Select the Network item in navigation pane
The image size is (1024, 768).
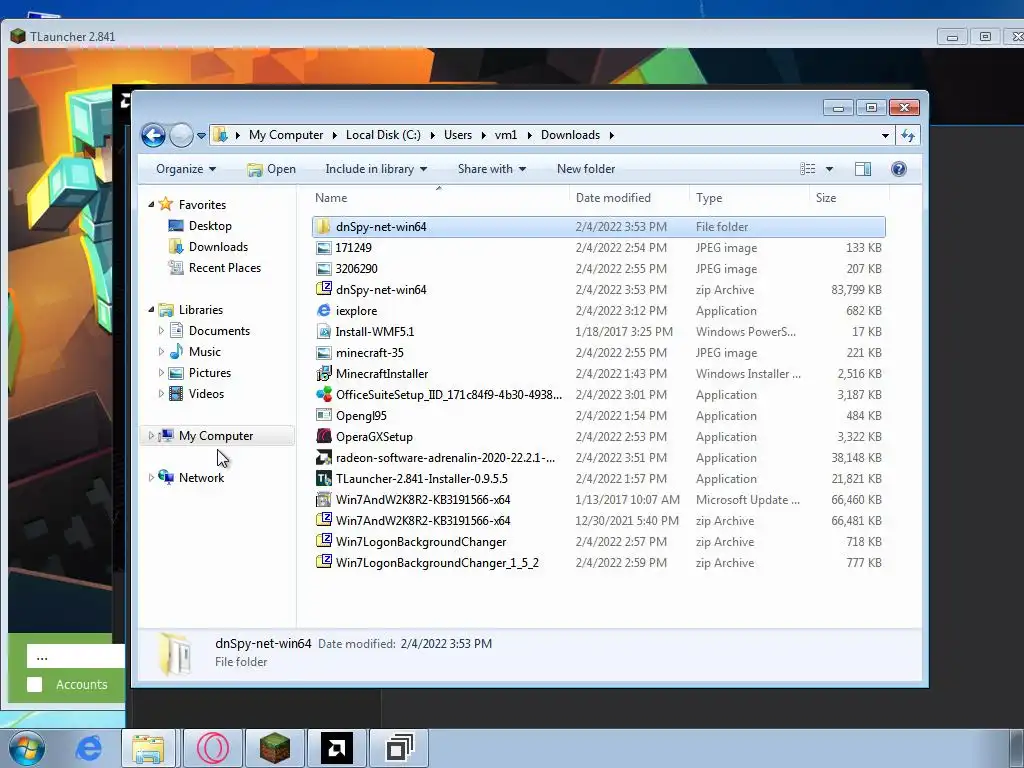[191, 477]
